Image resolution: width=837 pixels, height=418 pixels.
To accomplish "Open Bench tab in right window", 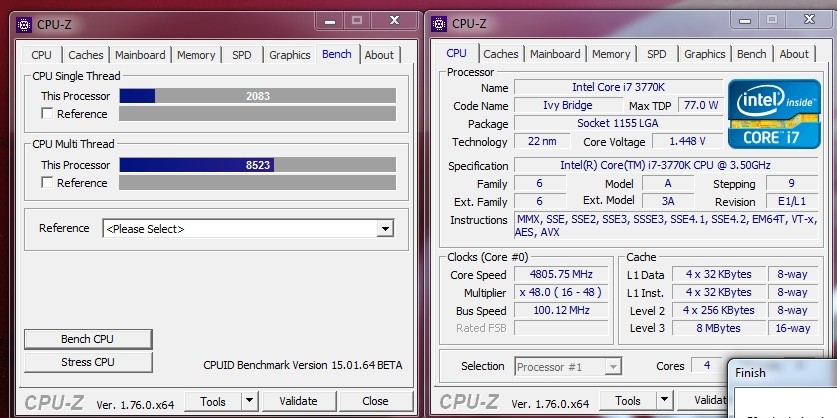I will [x=752, y=54].
